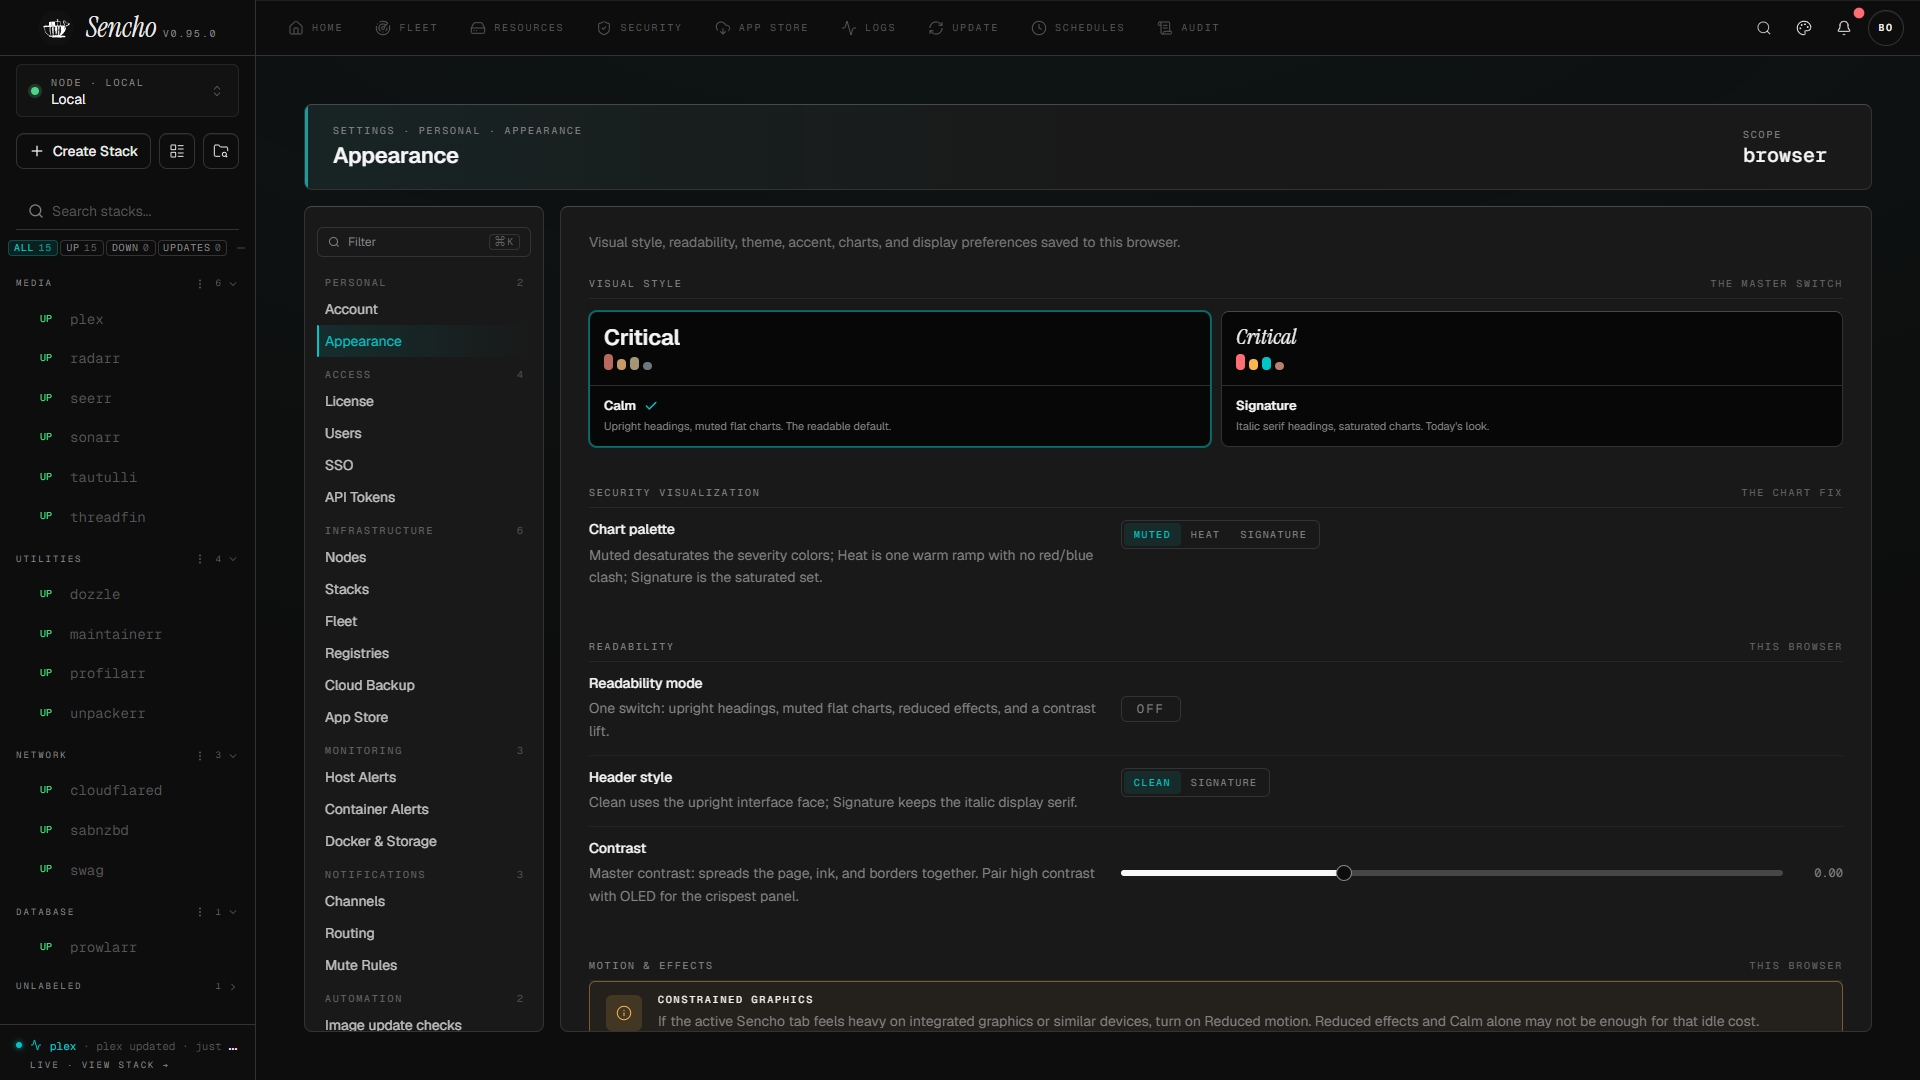Screen dimensions: 1920x1080
Task: Follow the View Stack link
Action: [x=125, y=1065]
